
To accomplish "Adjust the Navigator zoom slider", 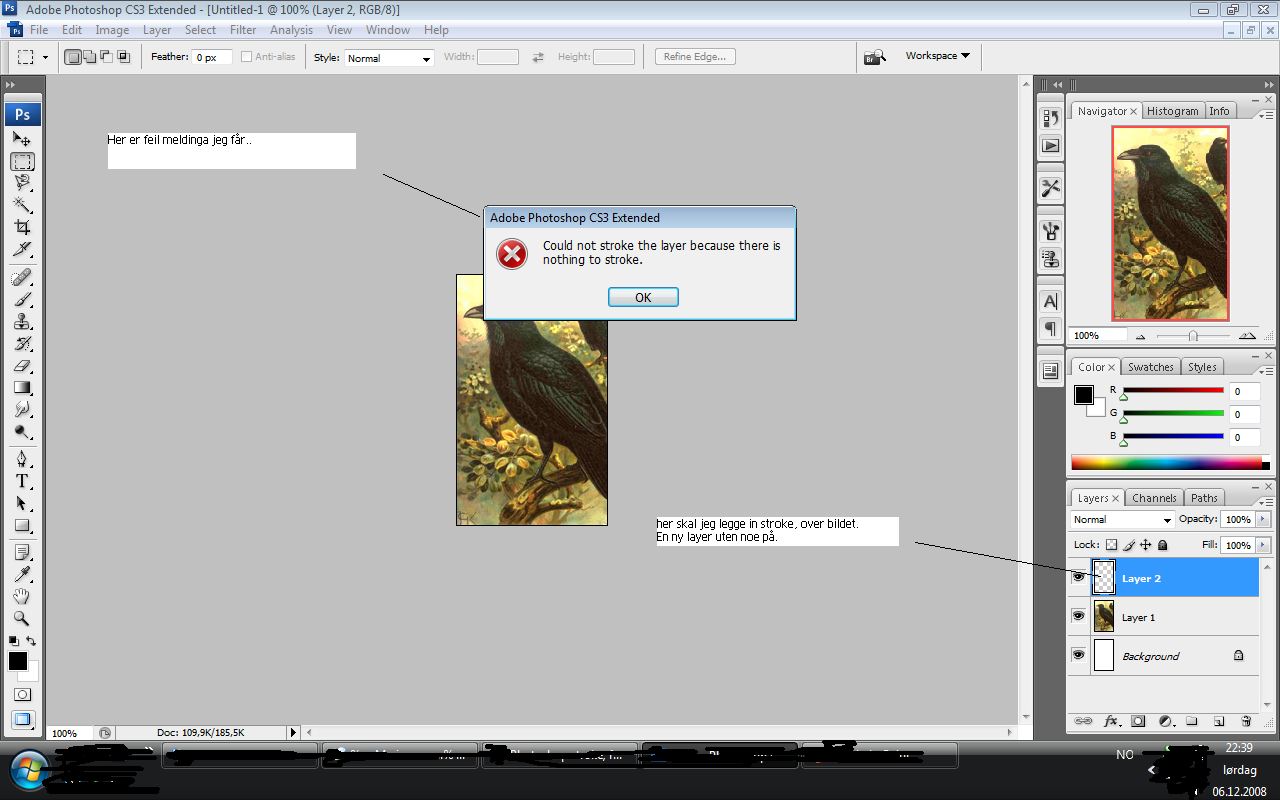I will tap(1193, 336).
